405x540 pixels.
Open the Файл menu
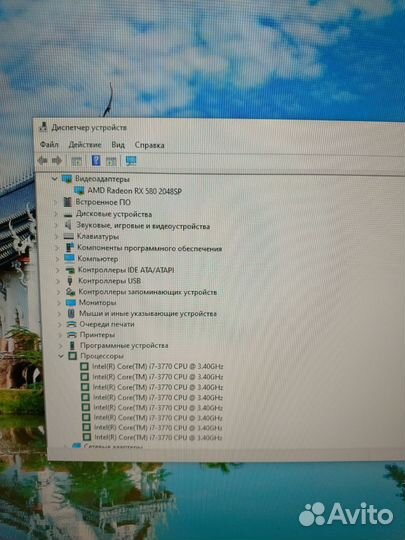pyautogui.click(x=49, y=144)
